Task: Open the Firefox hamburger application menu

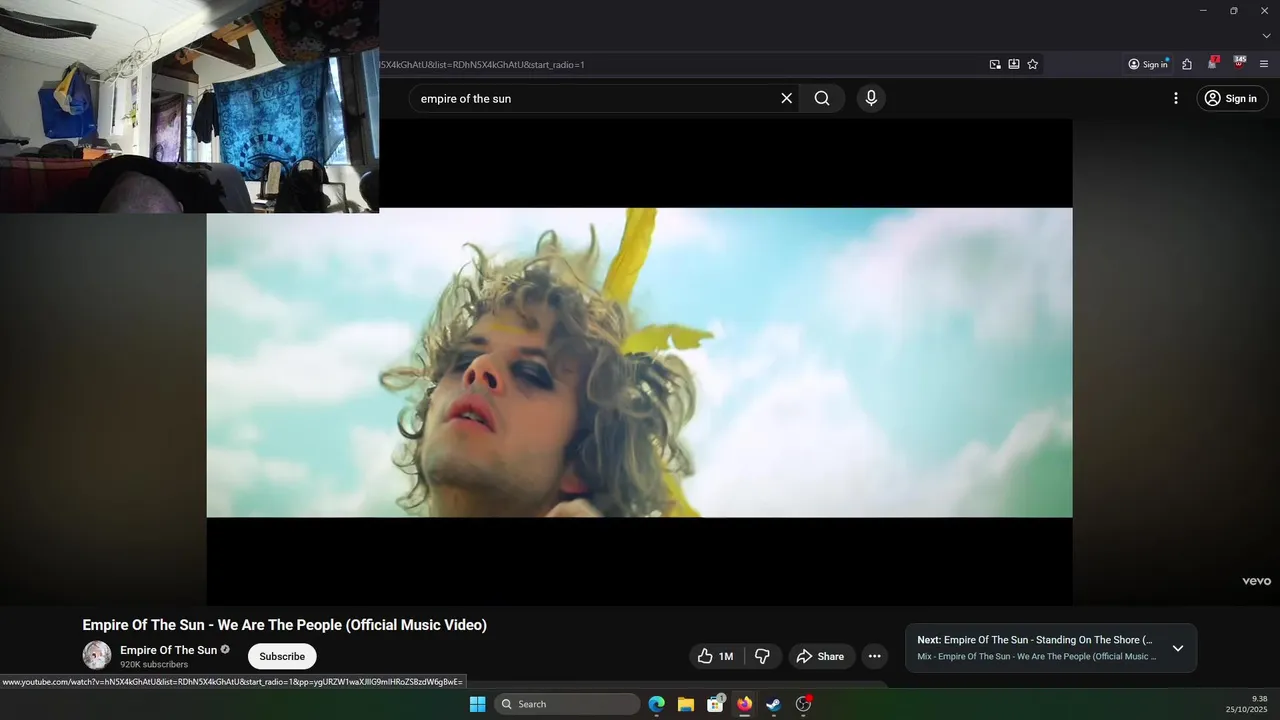Action: 1264,64
